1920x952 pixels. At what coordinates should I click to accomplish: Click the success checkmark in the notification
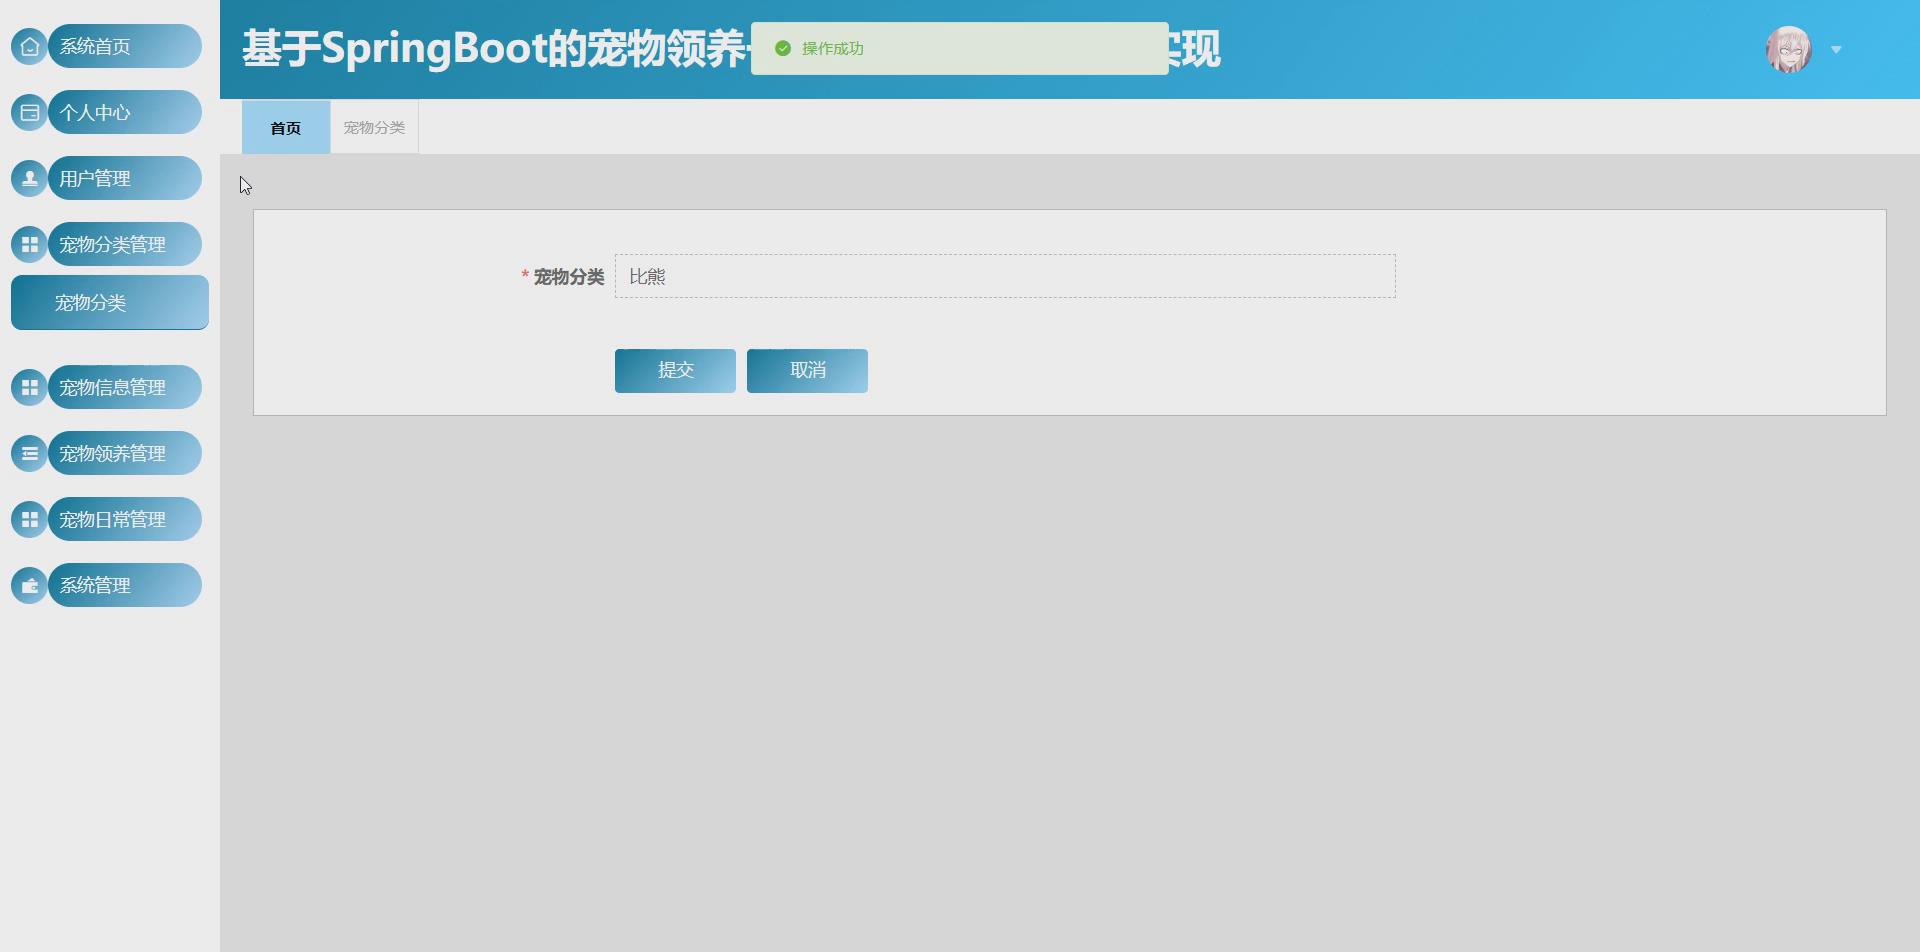[783, 47]
